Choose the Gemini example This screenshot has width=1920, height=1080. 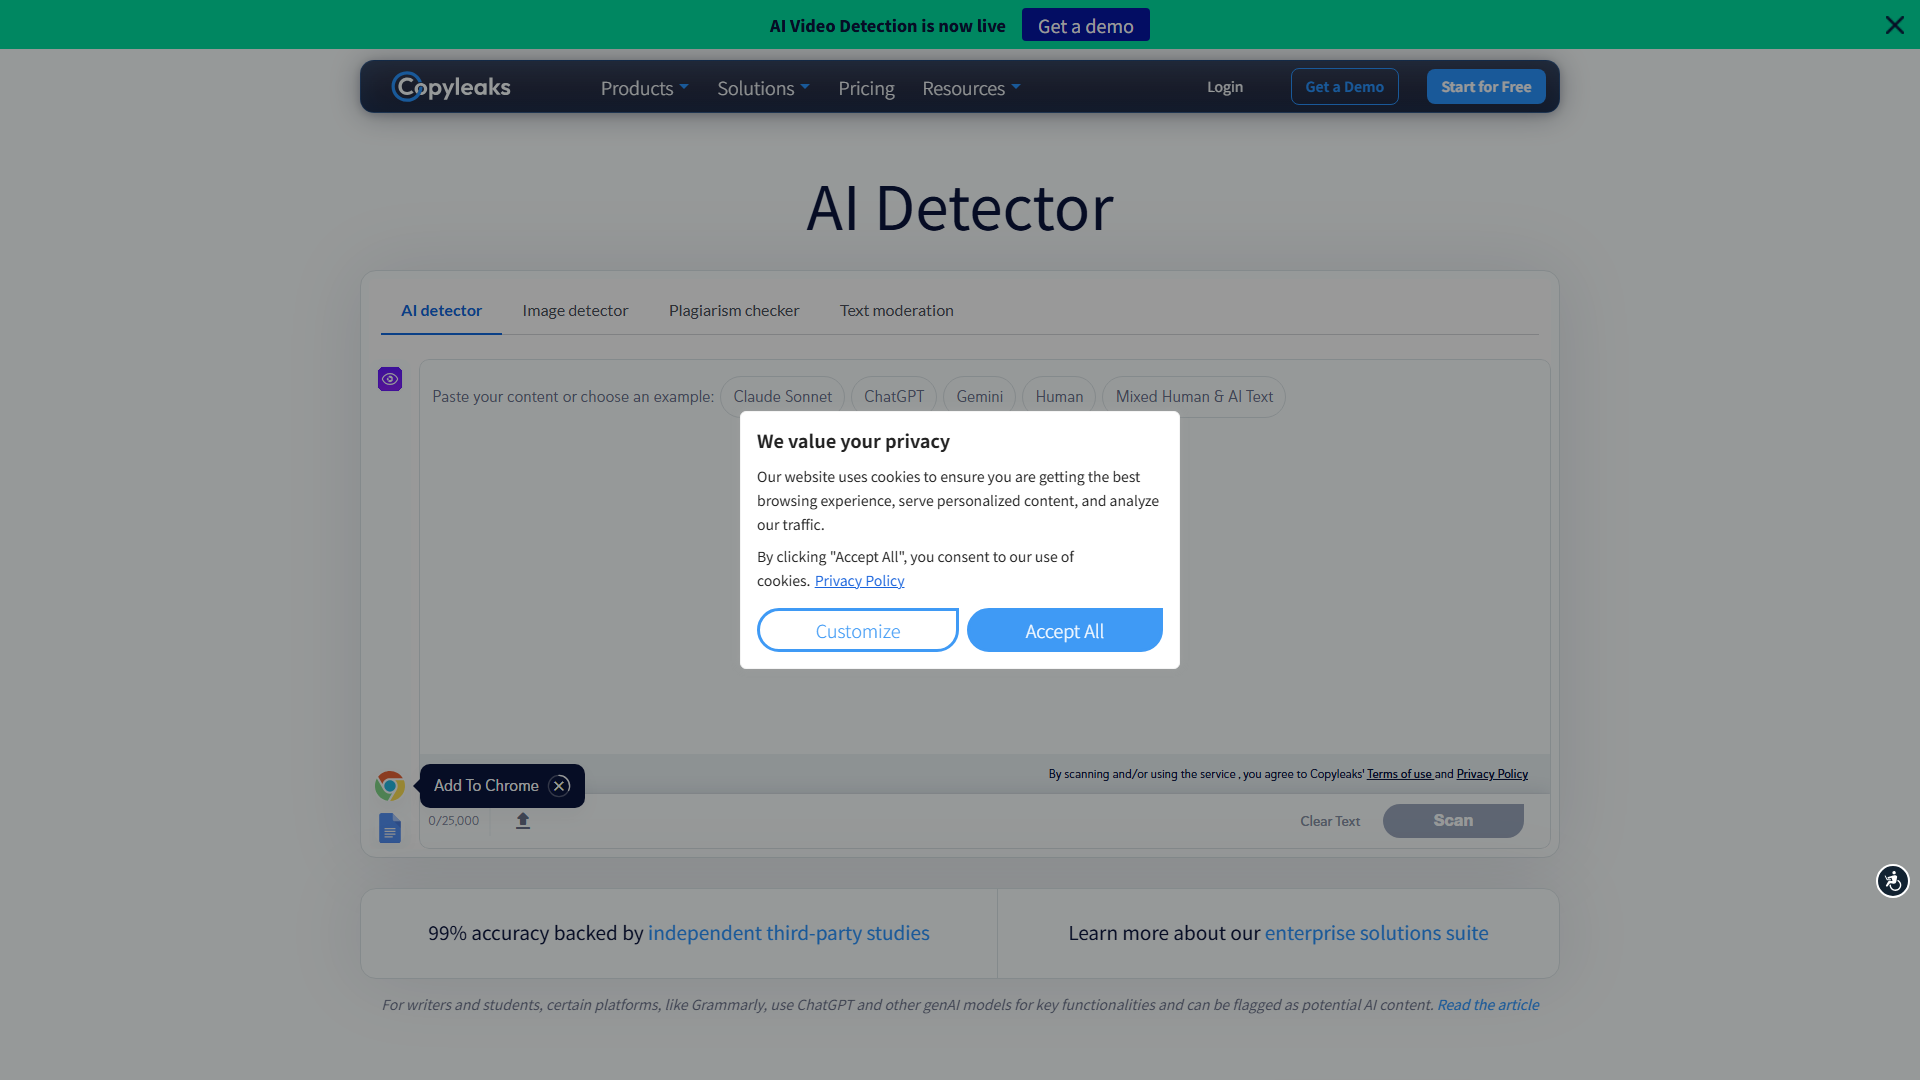pyautogui.click(x=979, y=397)
